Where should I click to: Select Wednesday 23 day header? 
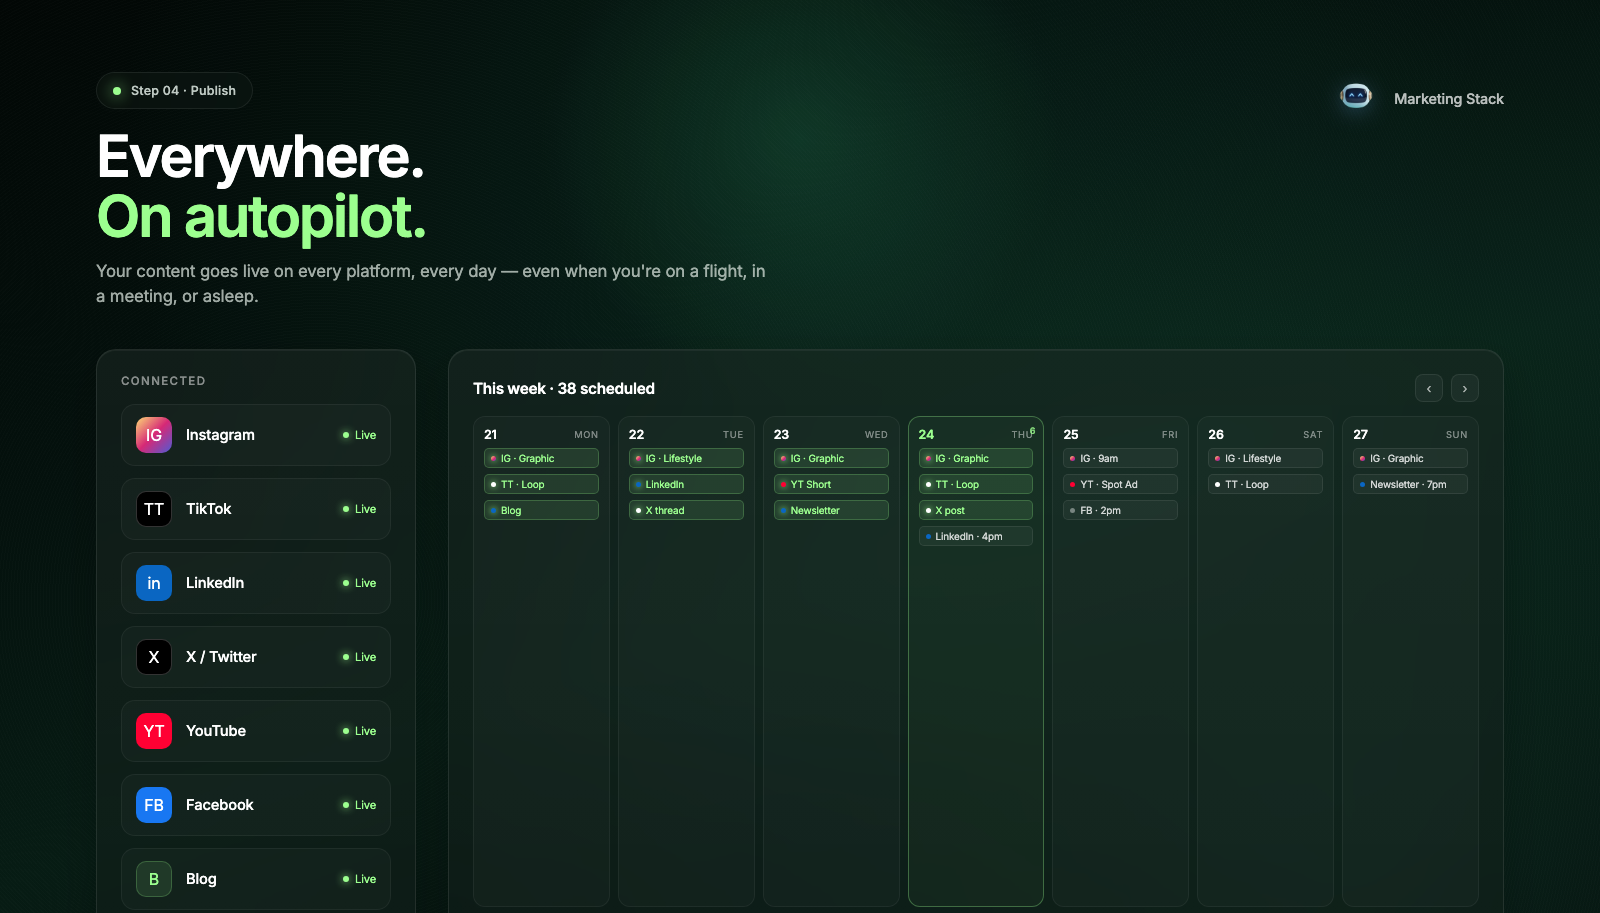(x=831, y=434)
